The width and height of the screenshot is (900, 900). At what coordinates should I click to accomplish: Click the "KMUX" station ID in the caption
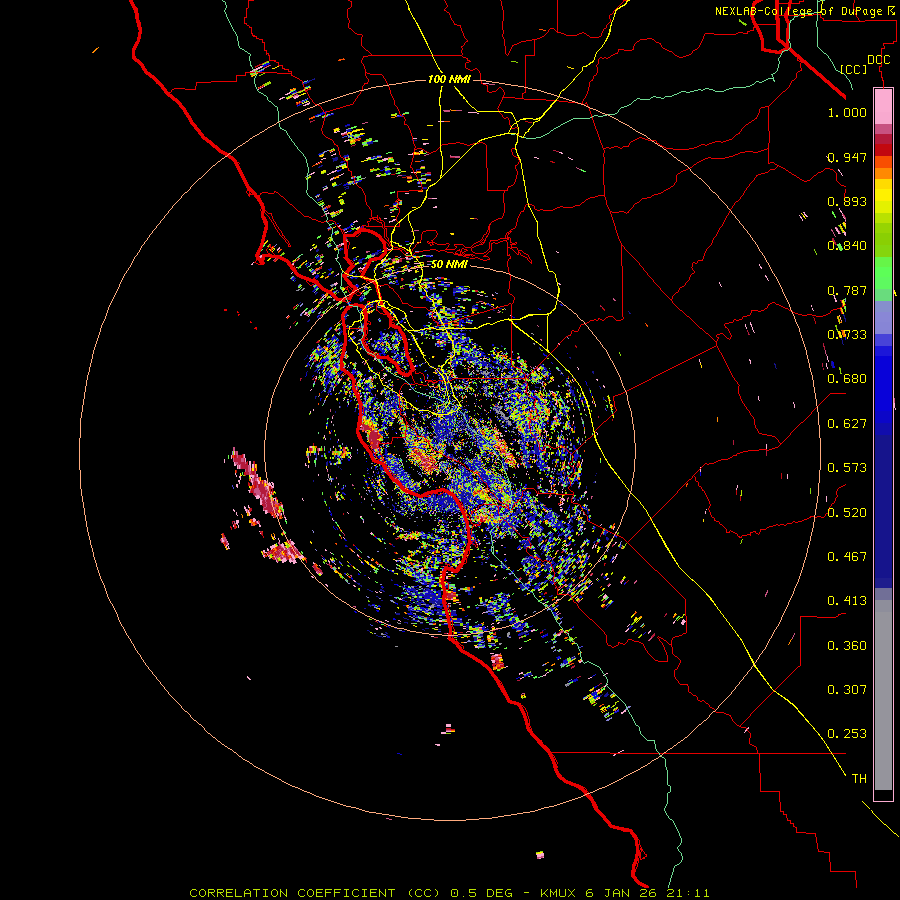coord(560,893)
